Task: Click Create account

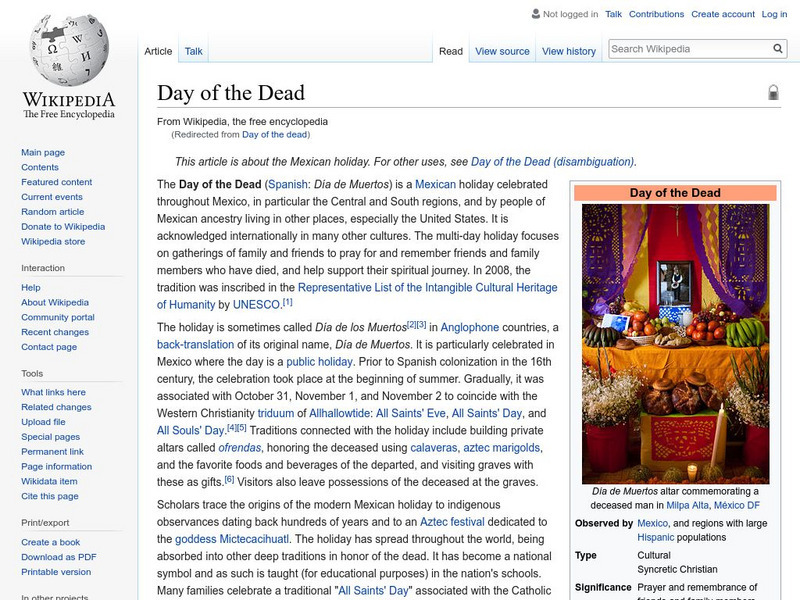Action: click(x=722, y=14)
